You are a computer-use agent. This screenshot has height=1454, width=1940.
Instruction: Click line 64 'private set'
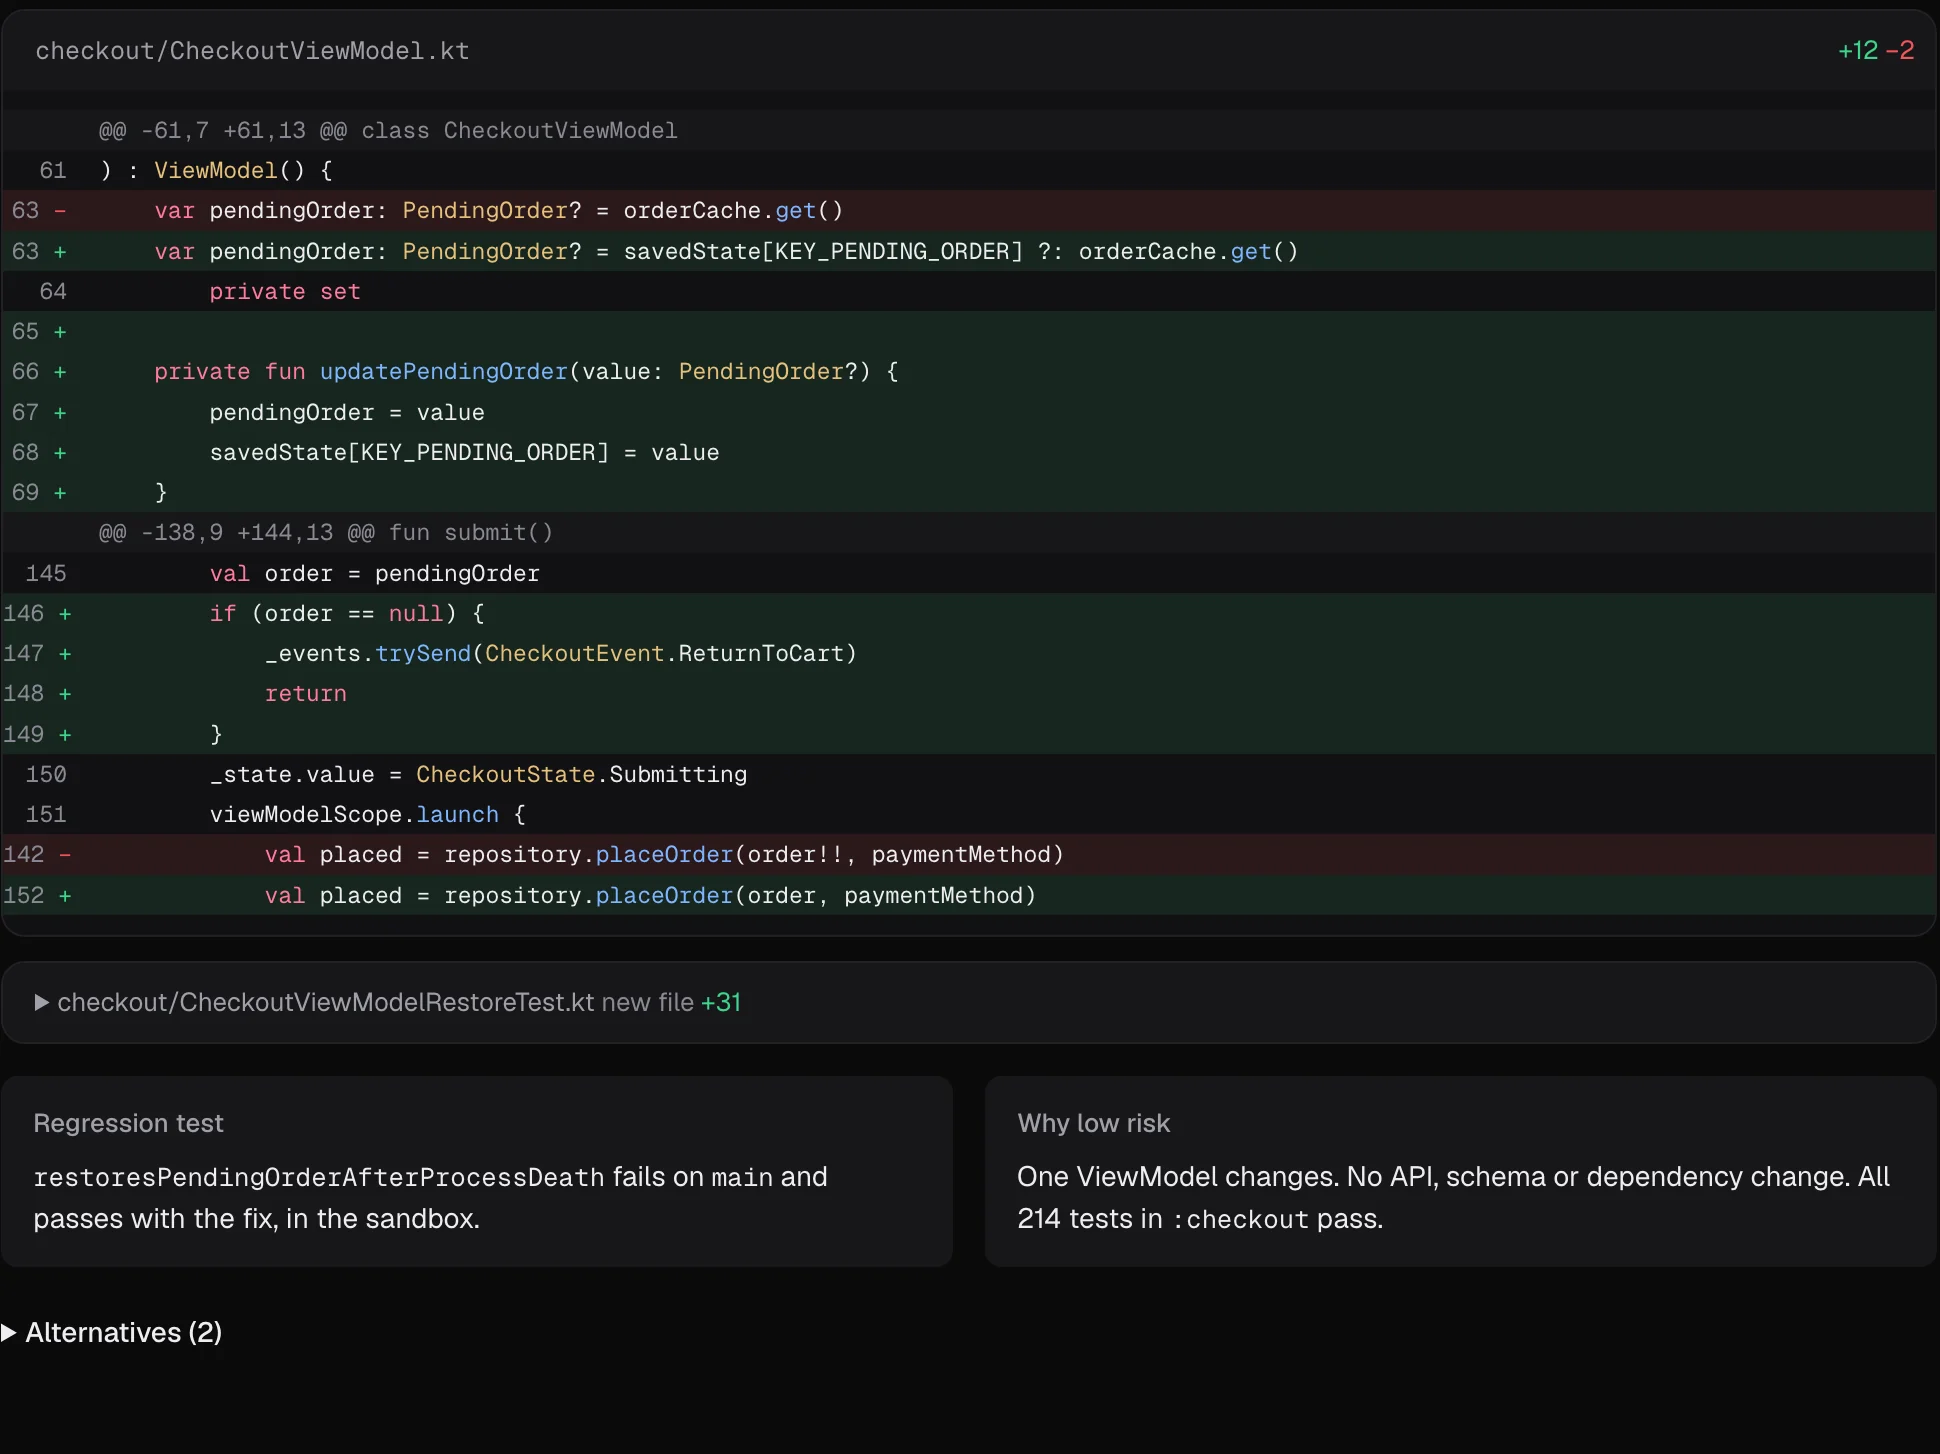pos(969,291)
